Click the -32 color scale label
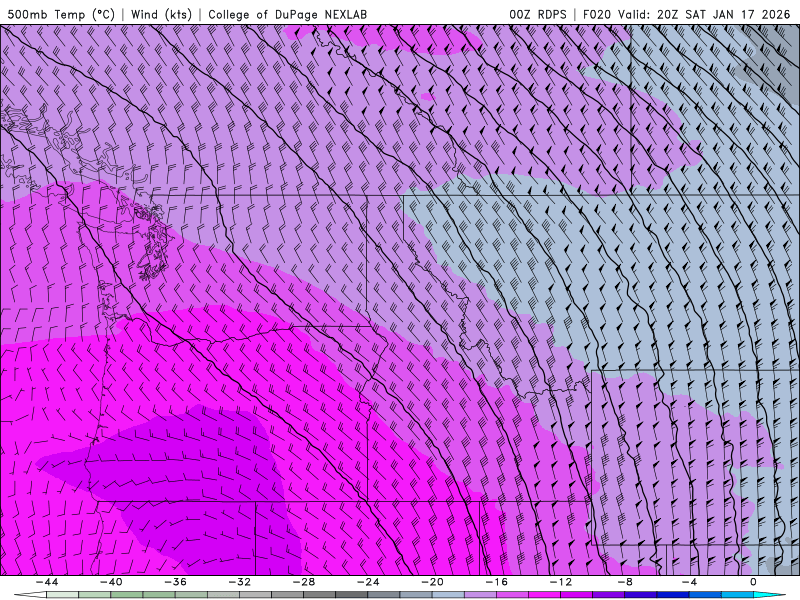This screenshot has height=600, width=800. [239, 582]
